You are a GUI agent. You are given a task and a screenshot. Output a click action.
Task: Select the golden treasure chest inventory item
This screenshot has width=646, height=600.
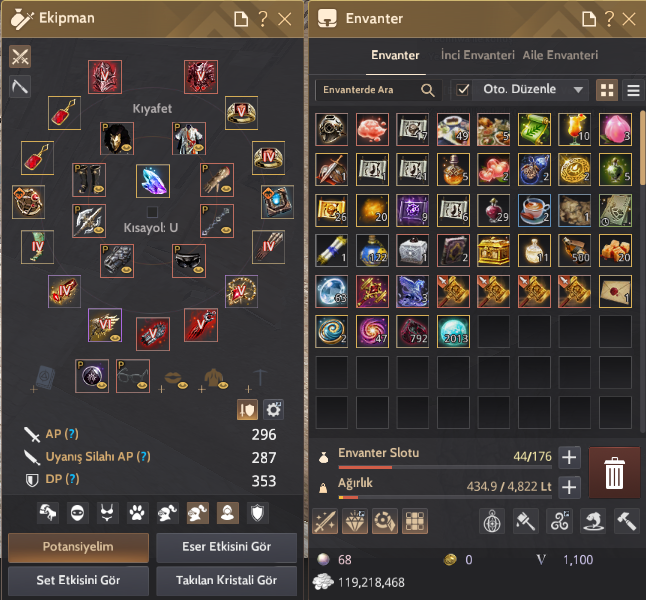494,251
